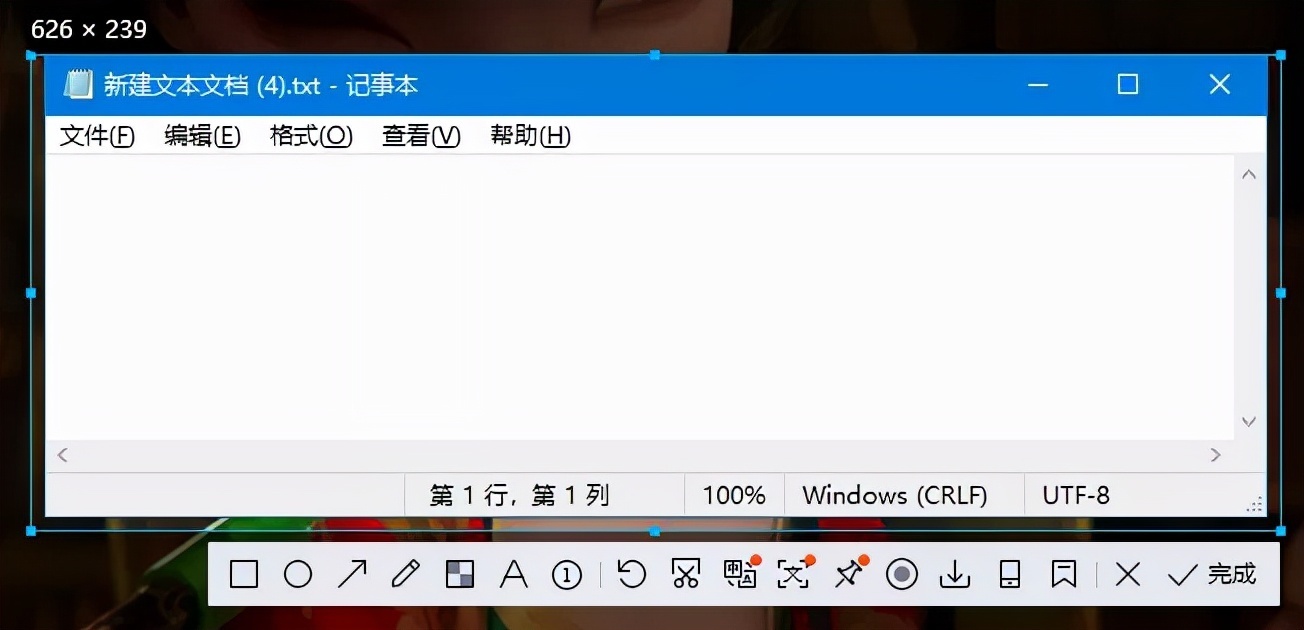1304x630 pixels.
Task: Click the top-center selection resize handle
Action: point(655,55)
